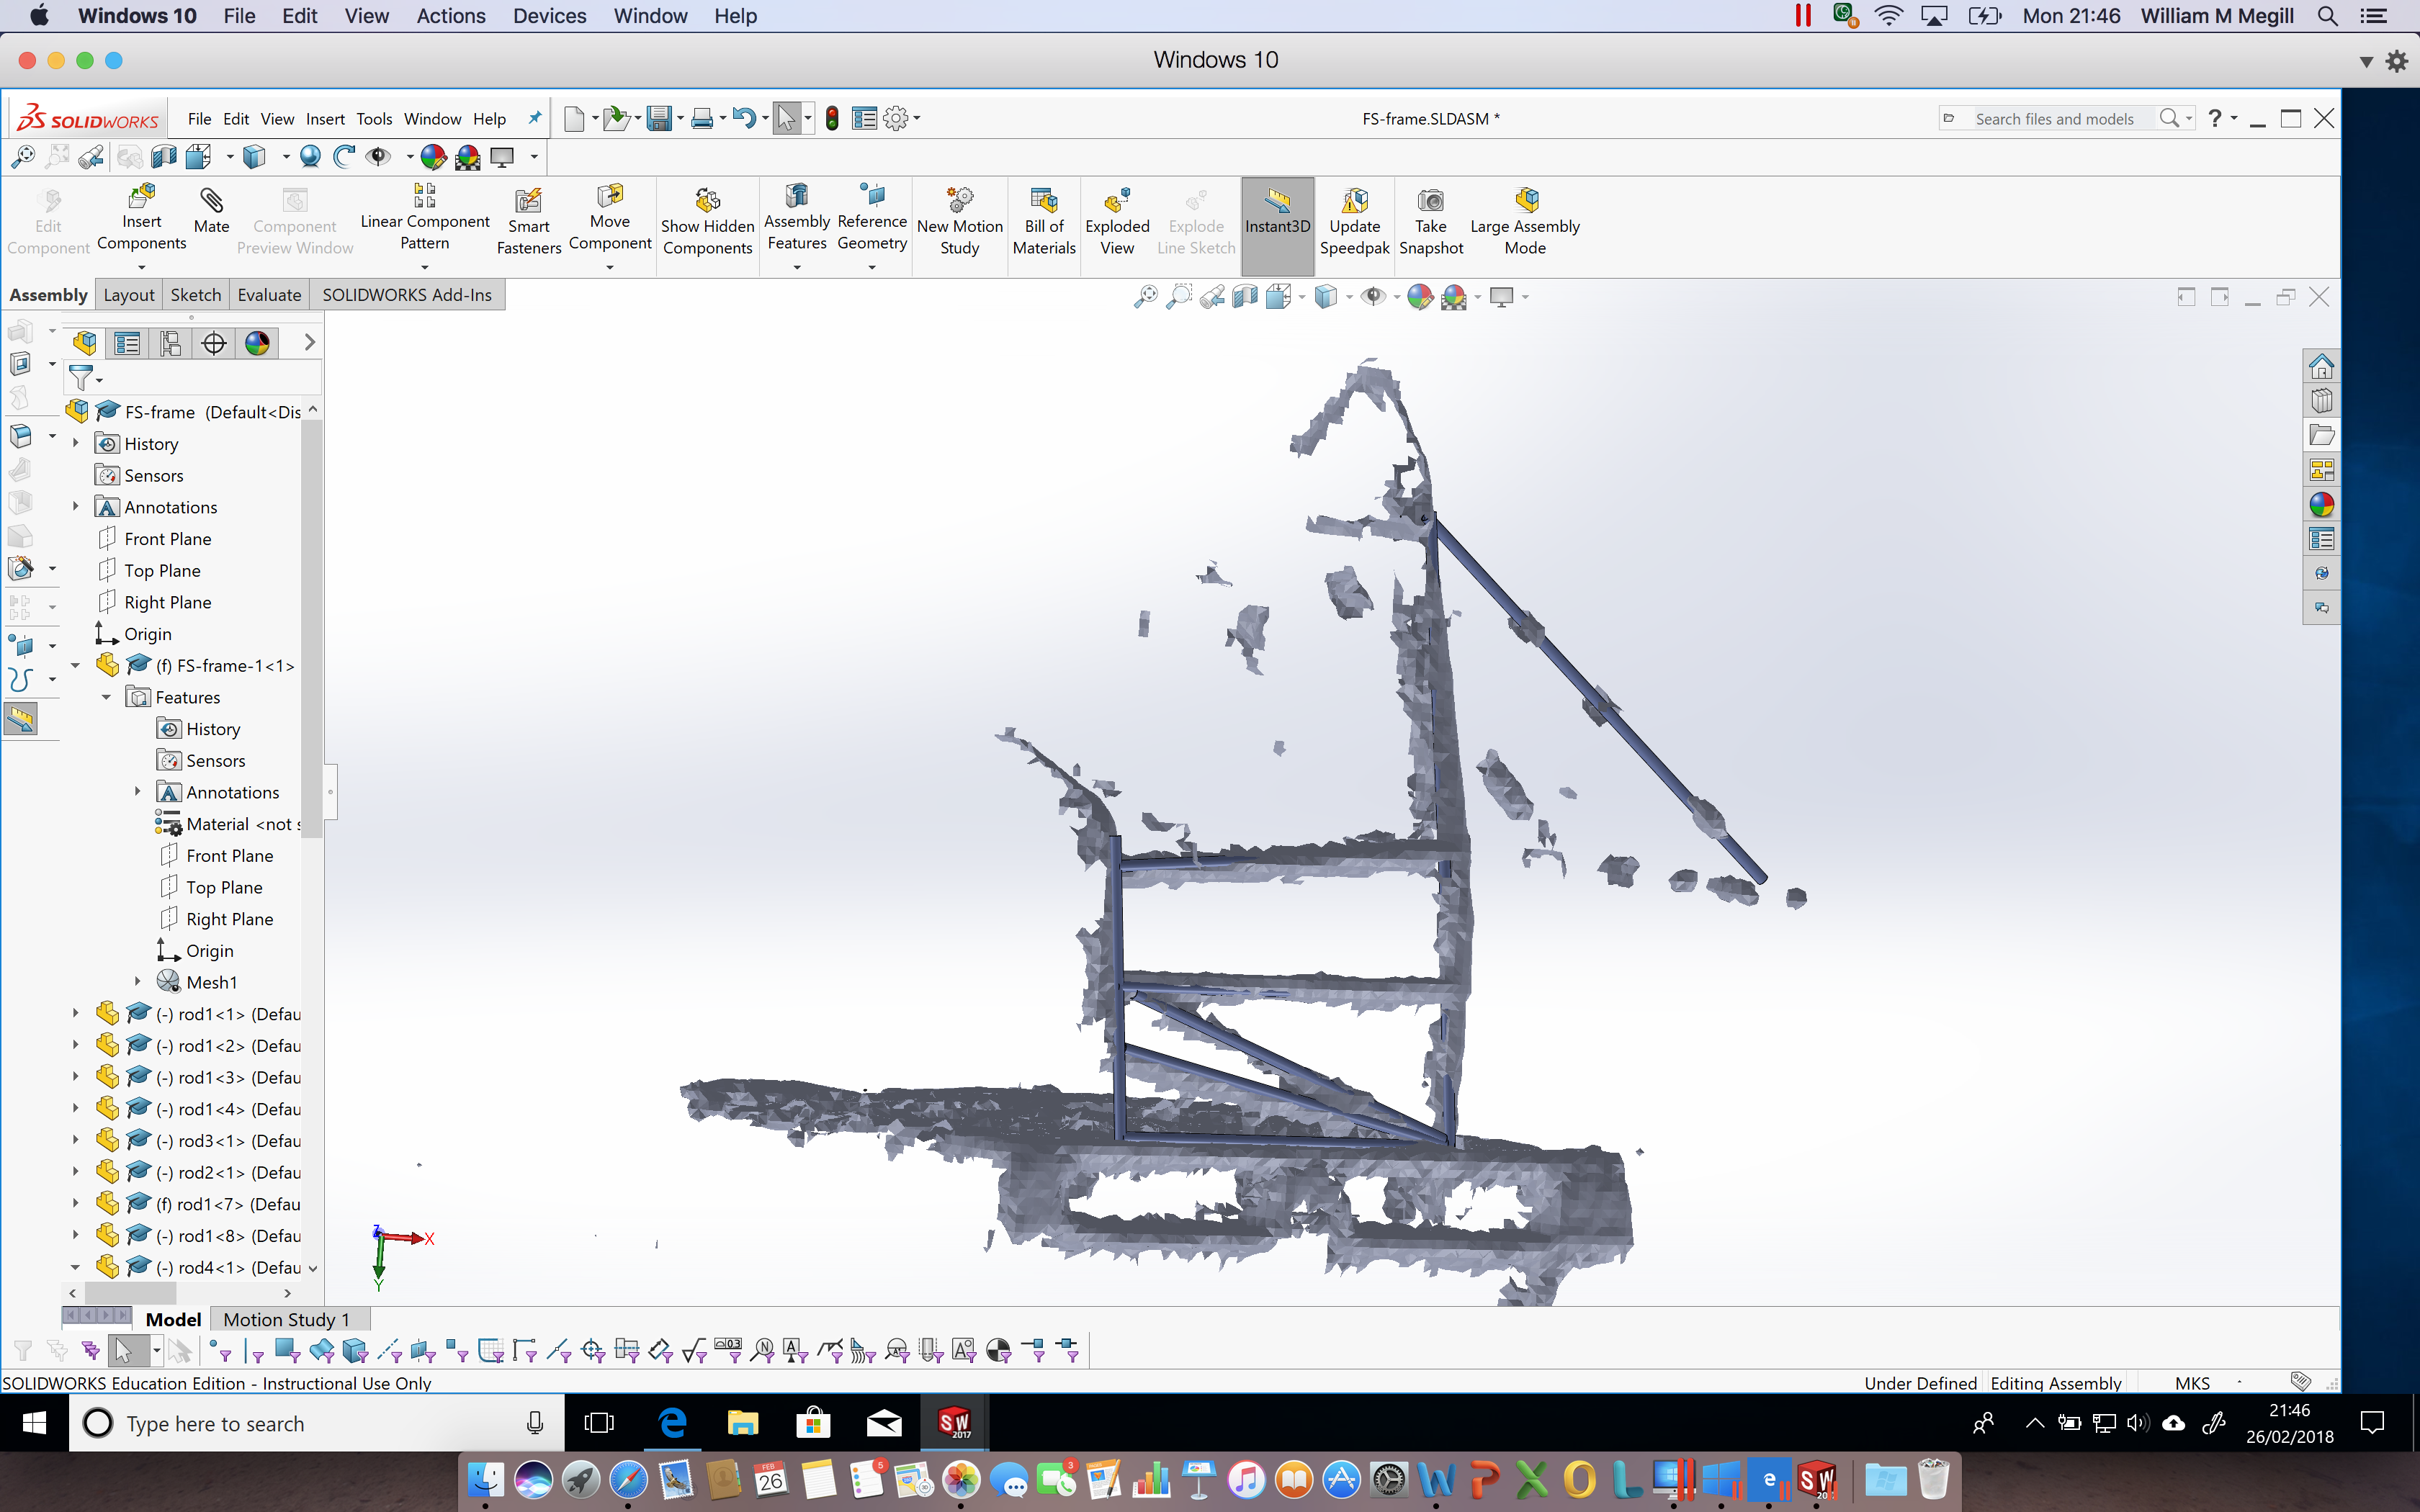Toggle Instant3D mode

pyautogui.click(x=1277, y=226)
